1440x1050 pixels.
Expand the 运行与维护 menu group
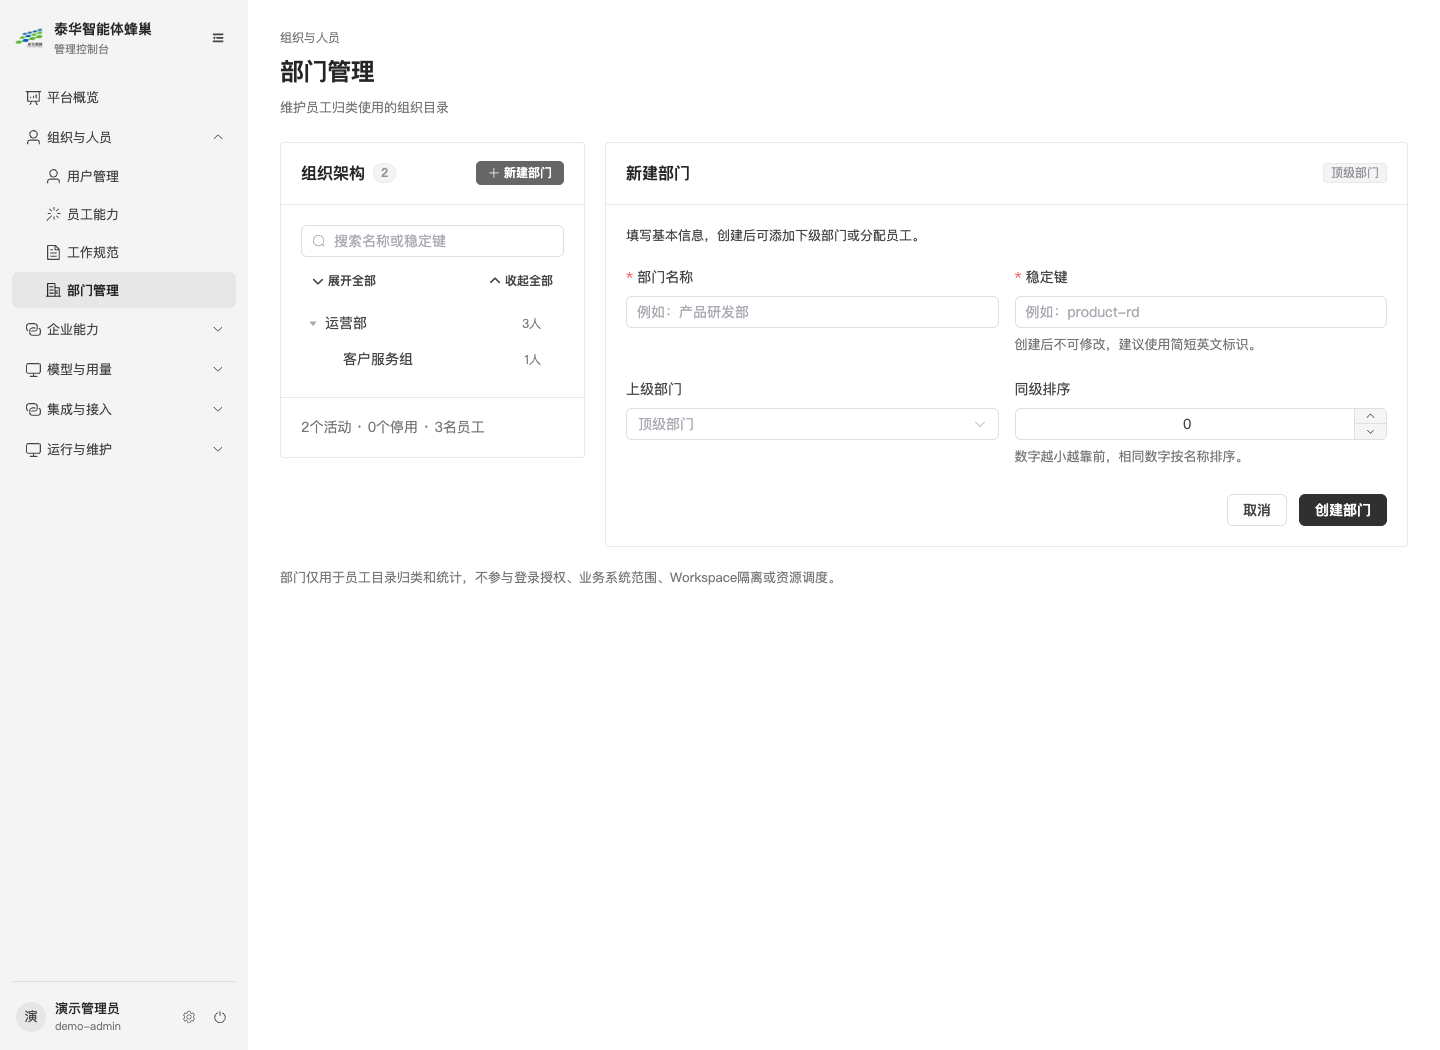124,449
